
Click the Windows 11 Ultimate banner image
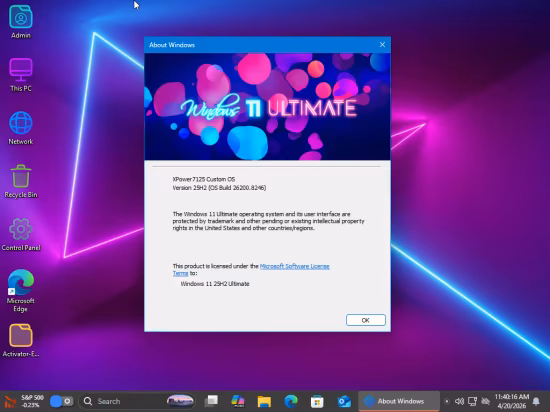point(267,107)
